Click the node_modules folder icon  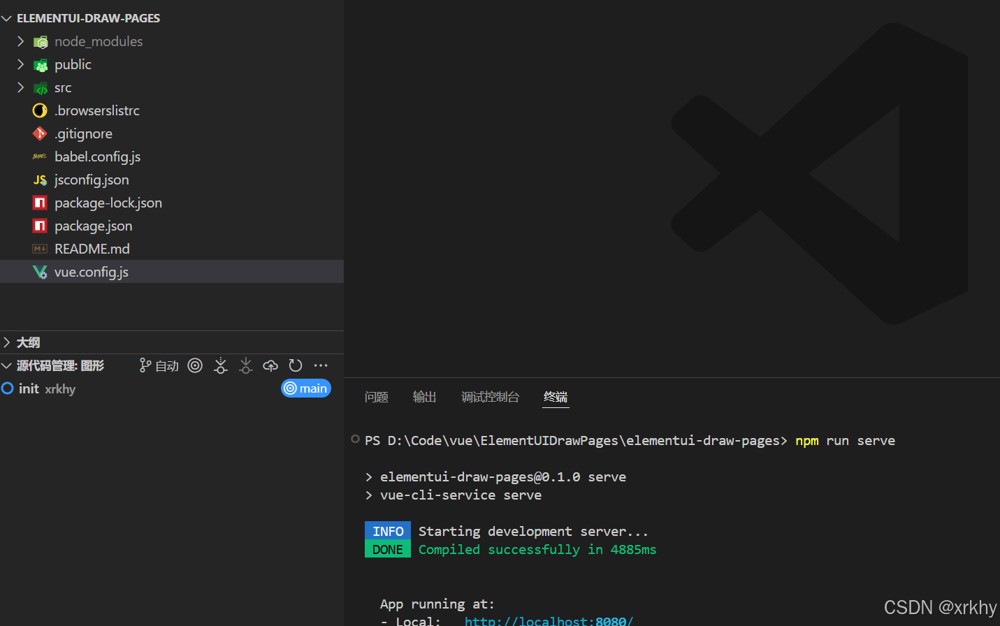(40, 42)
